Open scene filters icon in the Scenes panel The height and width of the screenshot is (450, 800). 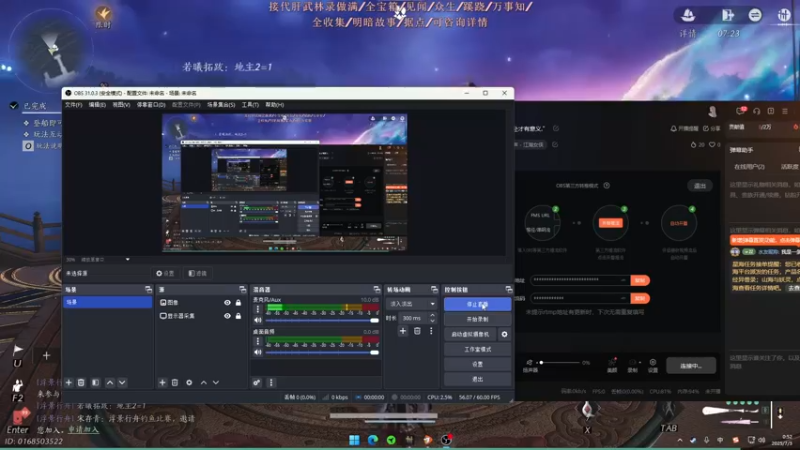pyautogui.click(x=95, y=383)
